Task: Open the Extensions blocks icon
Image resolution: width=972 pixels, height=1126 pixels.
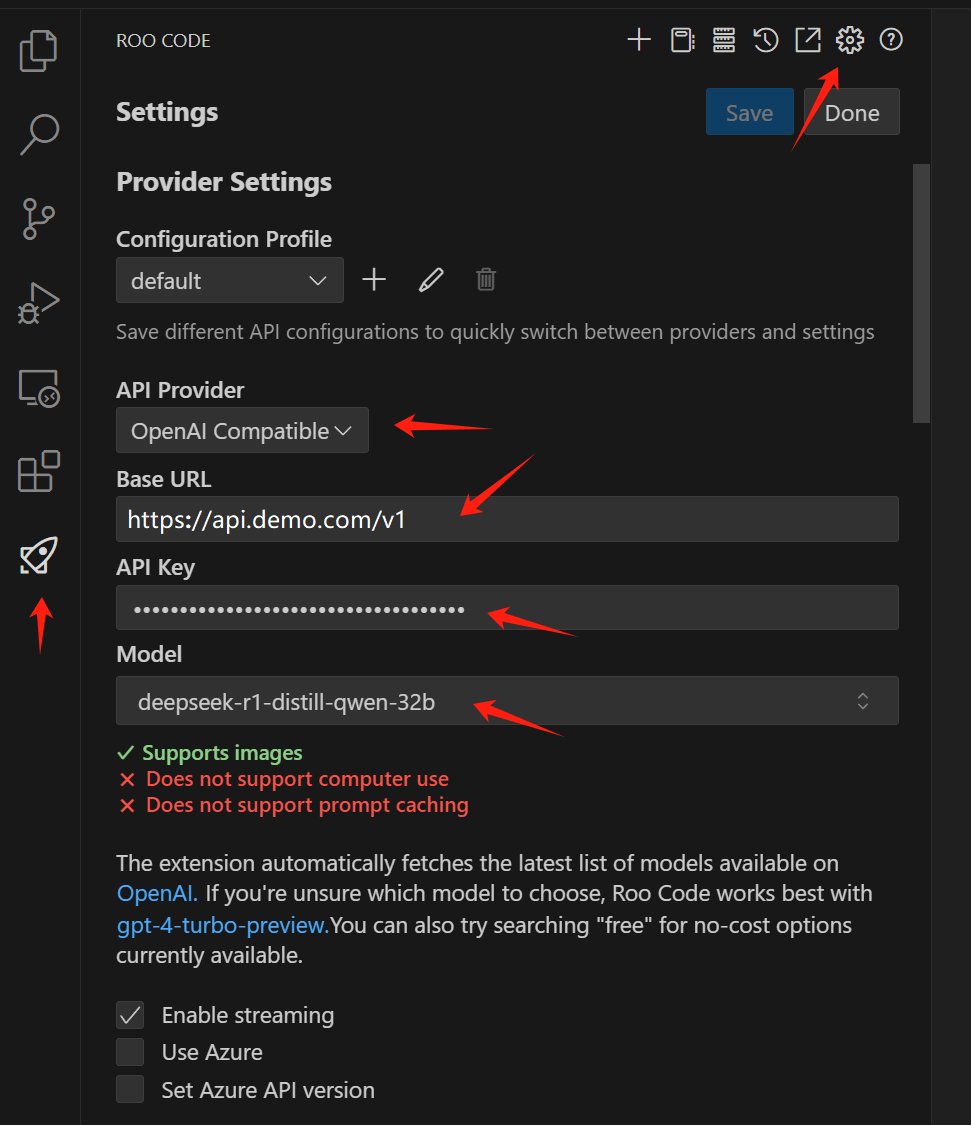Action: [x=38, y=471]
